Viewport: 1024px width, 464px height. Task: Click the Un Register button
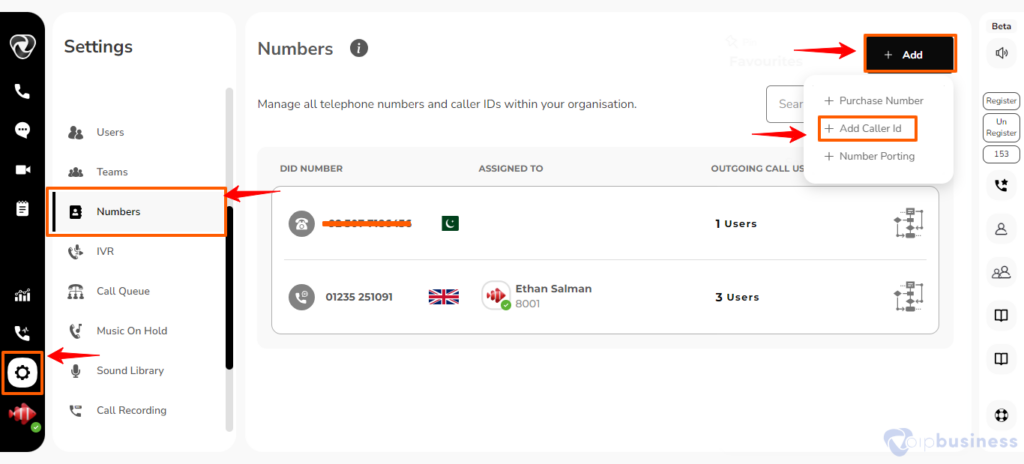click(1001, 127)
